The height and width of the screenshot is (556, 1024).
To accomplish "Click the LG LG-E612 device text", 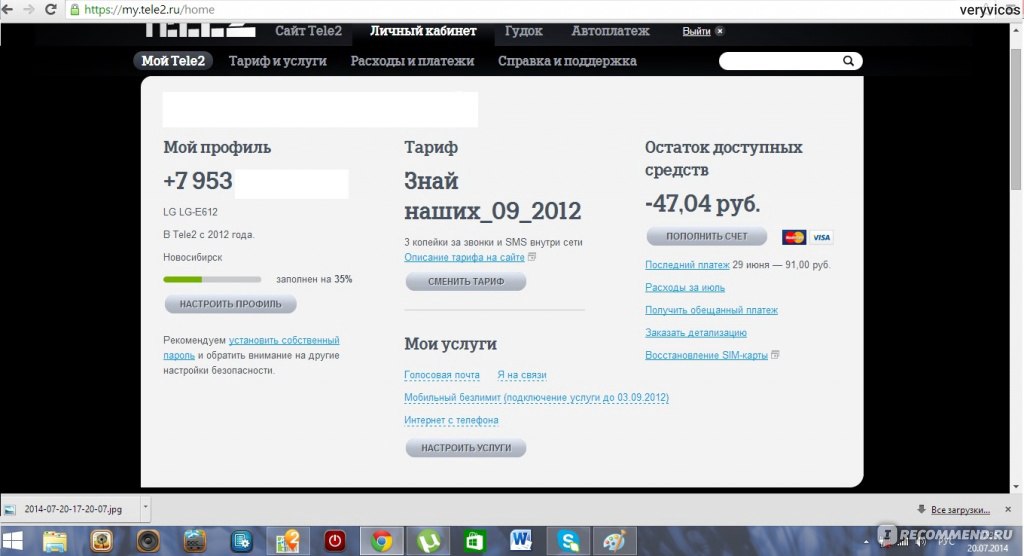I will (191, 212).
